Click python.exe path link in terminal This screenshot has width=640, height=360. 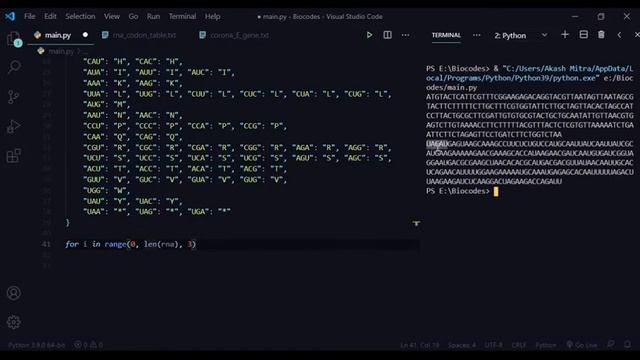click(529, 73)
